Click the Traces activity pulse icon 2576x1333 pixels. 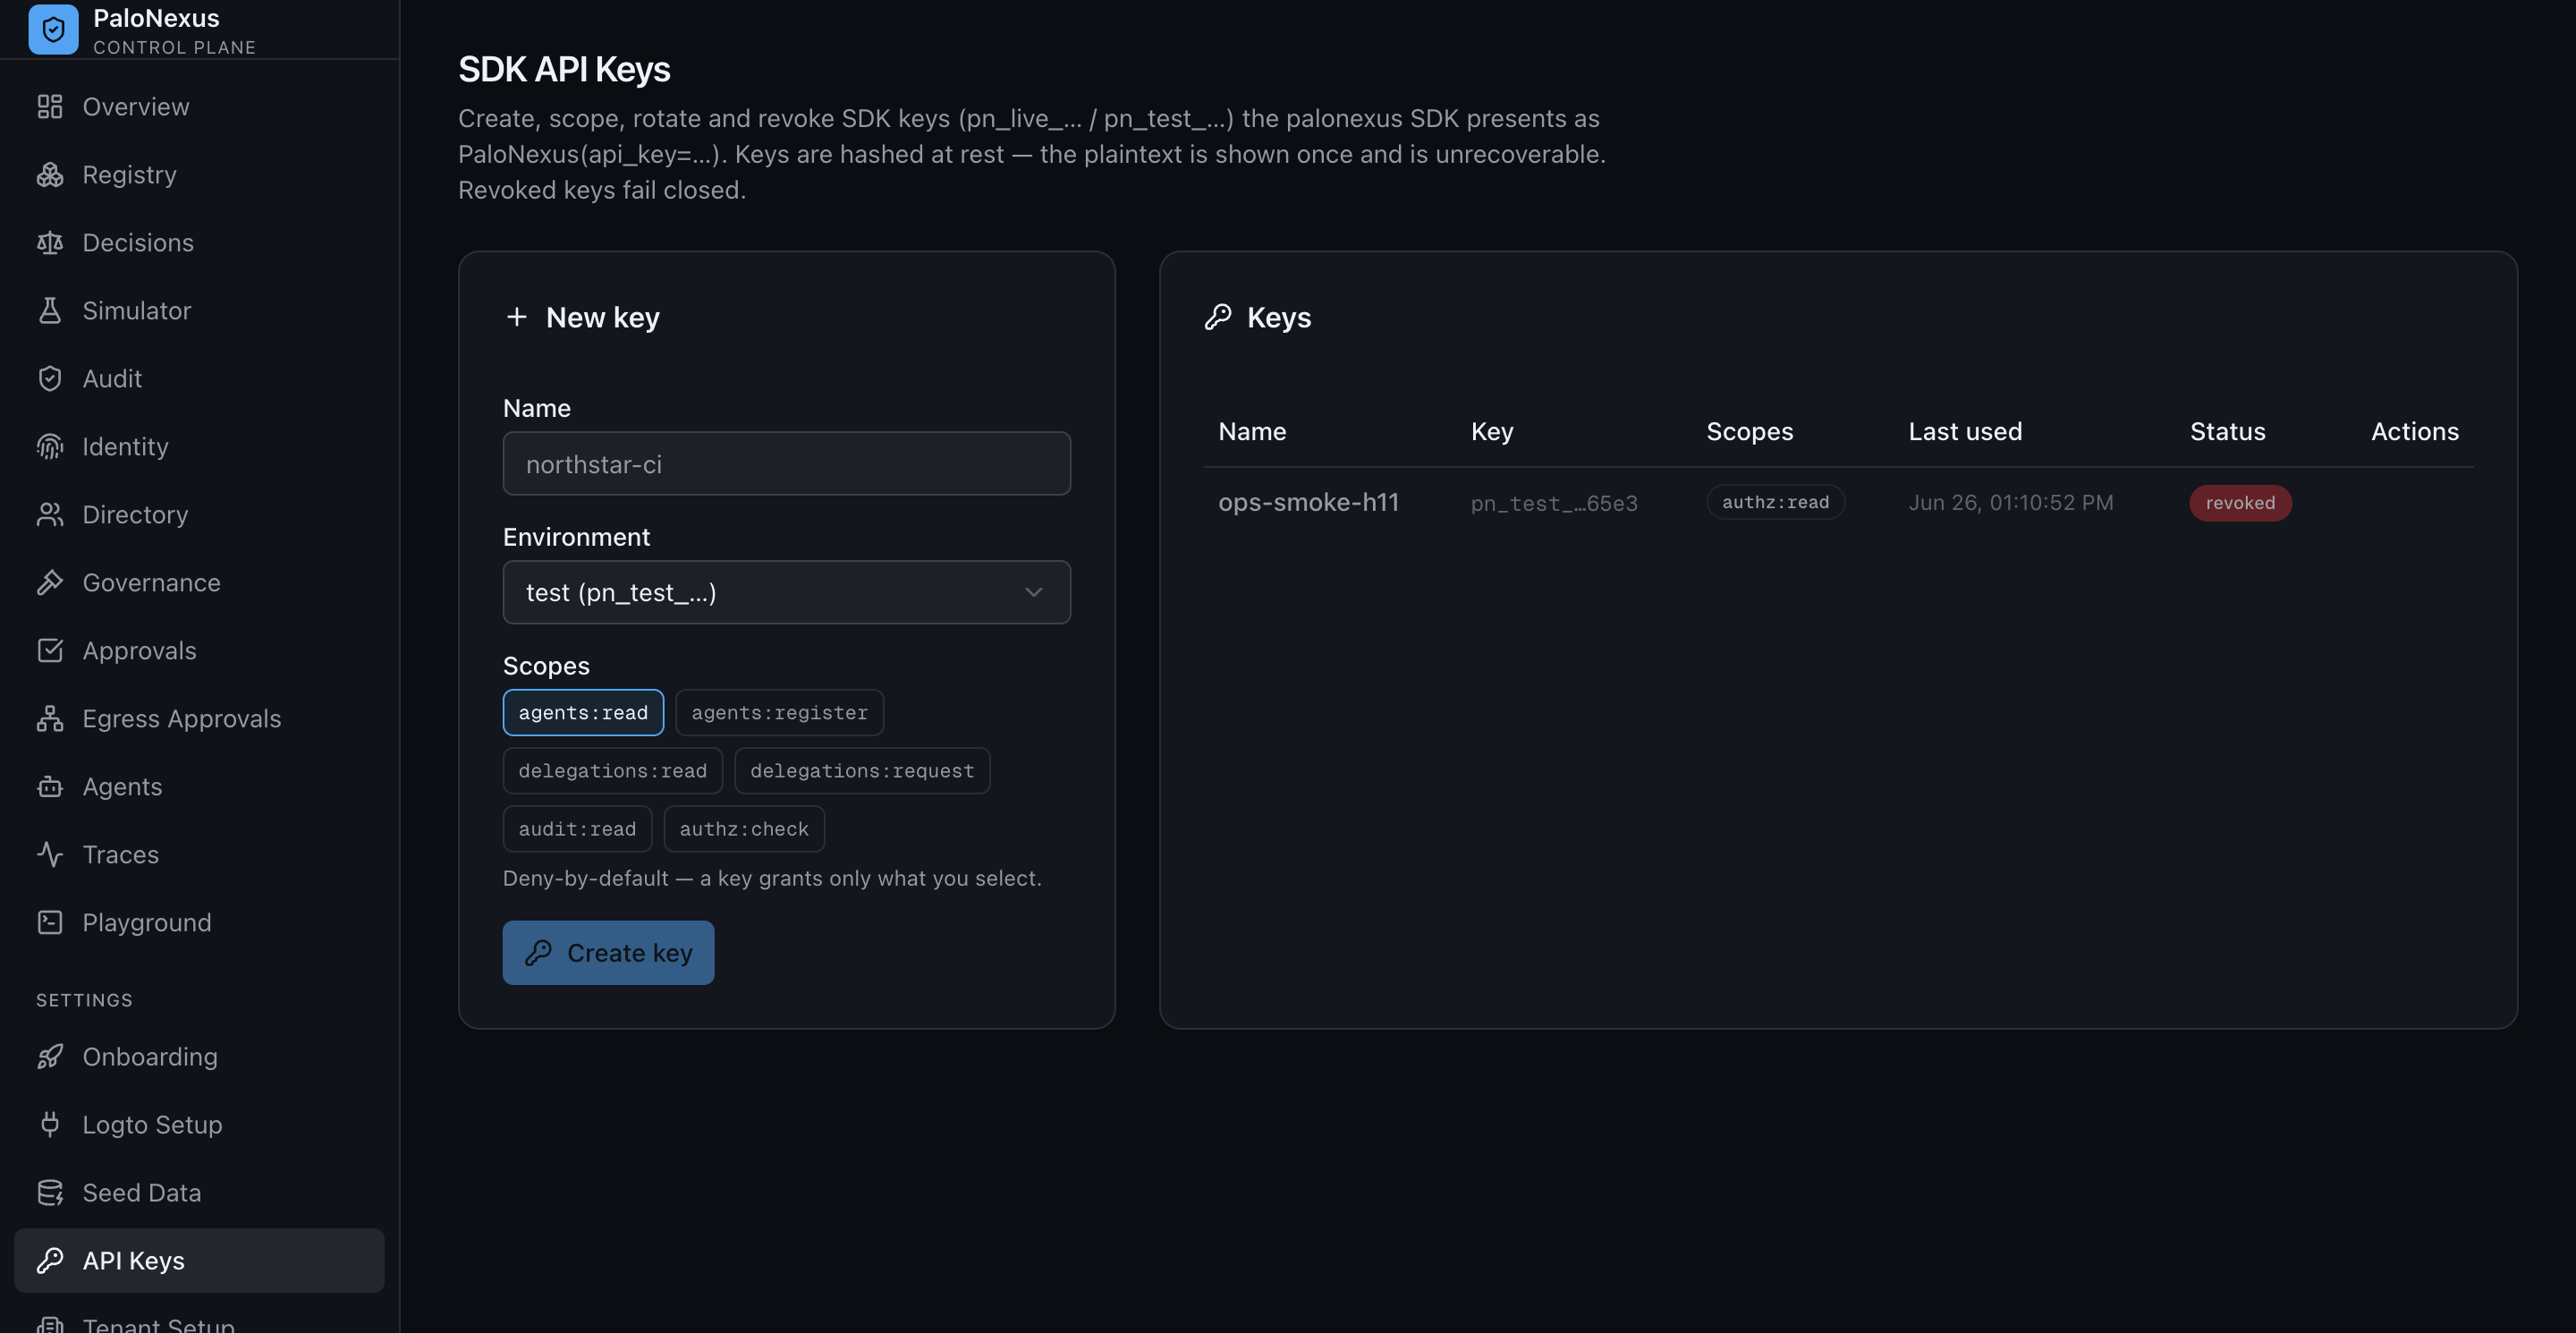(x=50, y=854)
